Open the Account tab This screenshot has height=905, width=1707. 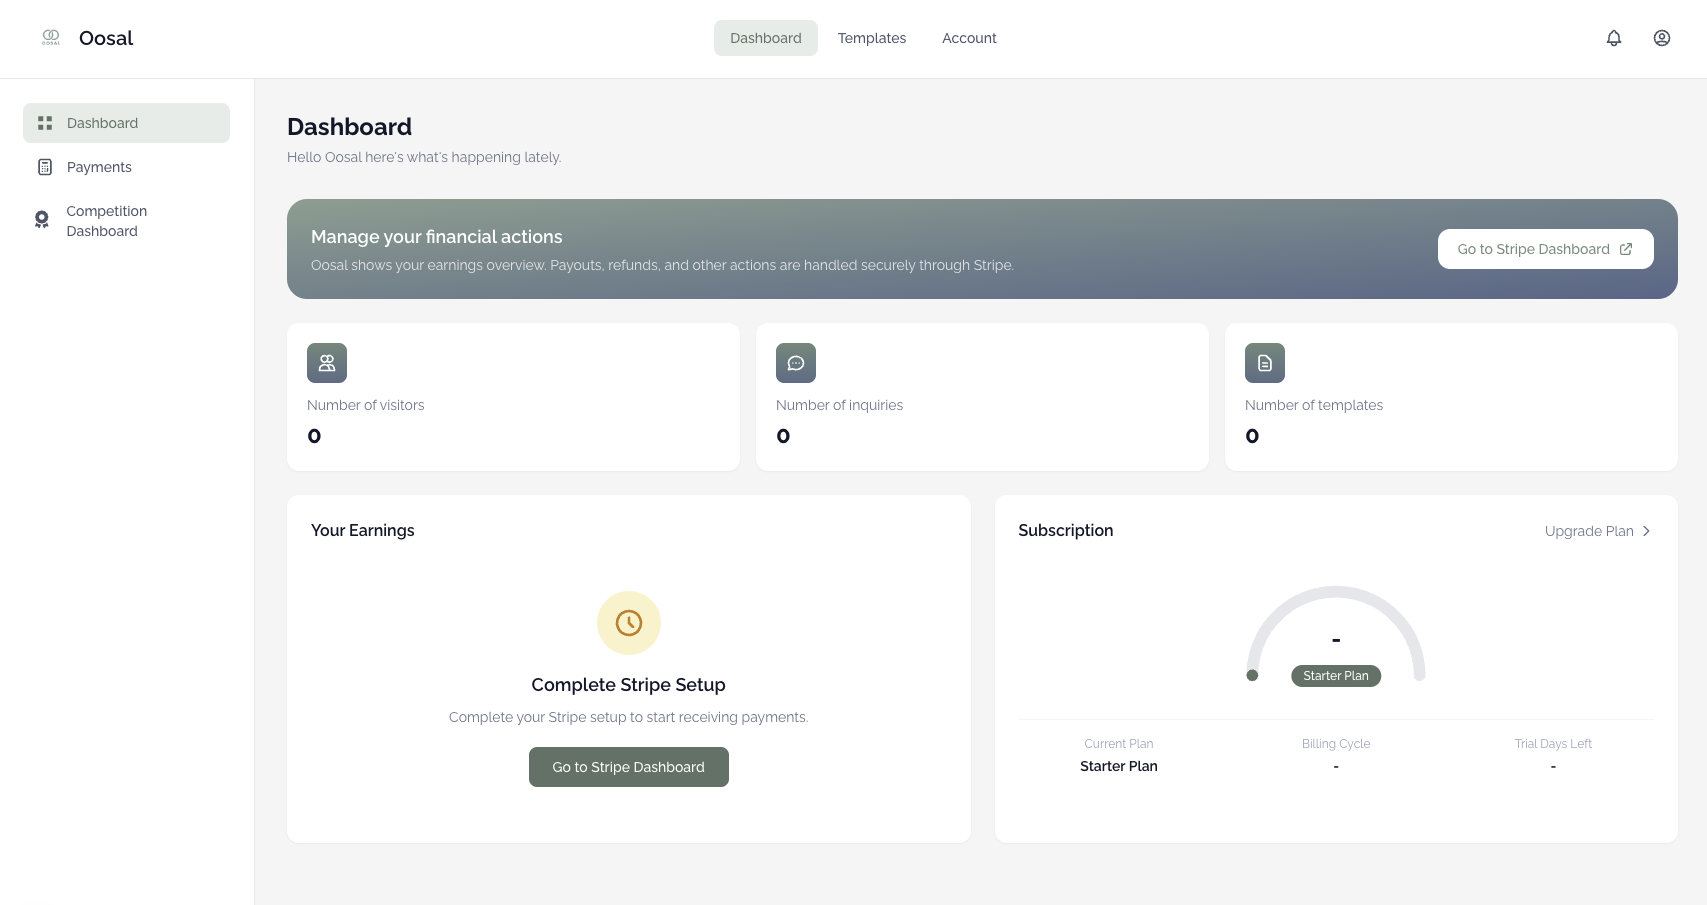pos(968,37)
